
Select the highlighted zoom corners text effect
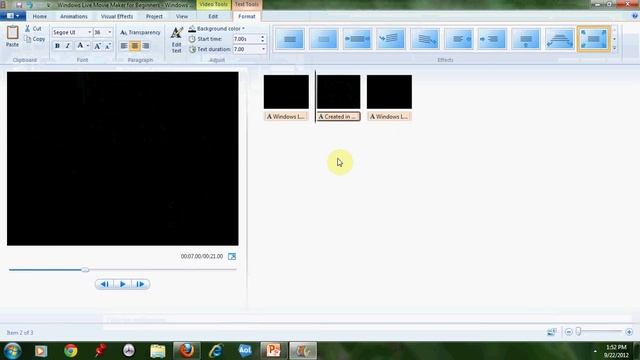click(593, 39)
